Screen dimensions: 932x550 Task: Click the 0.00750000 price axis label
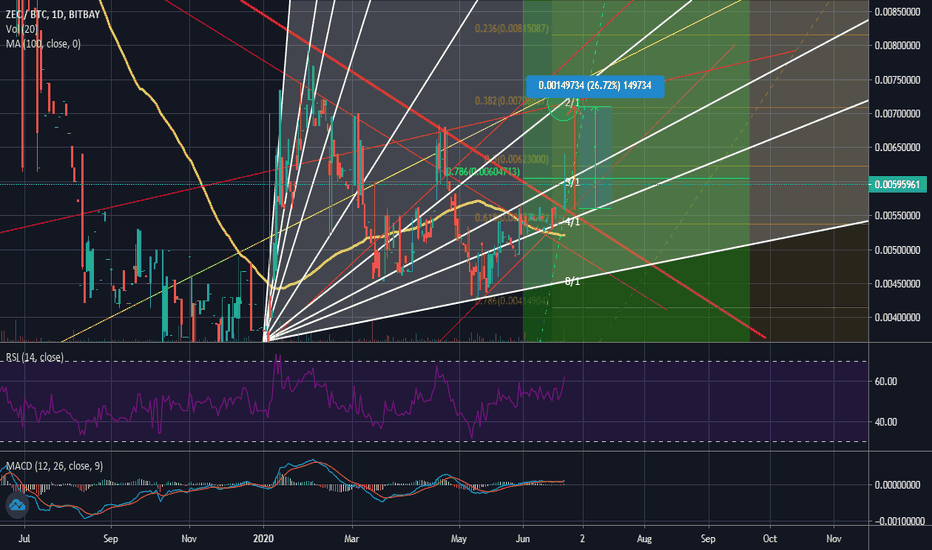[x=898, y=80]
